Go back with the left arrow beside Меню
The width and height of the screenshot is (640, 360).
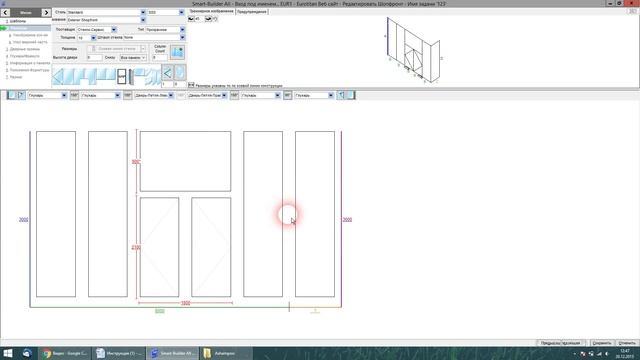pyautogui.click(x=5, y=12)
